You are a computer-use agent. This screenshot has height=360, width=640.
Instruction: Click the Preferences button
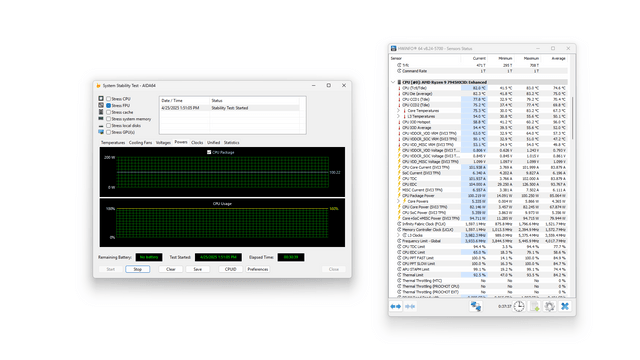[258, 269]
